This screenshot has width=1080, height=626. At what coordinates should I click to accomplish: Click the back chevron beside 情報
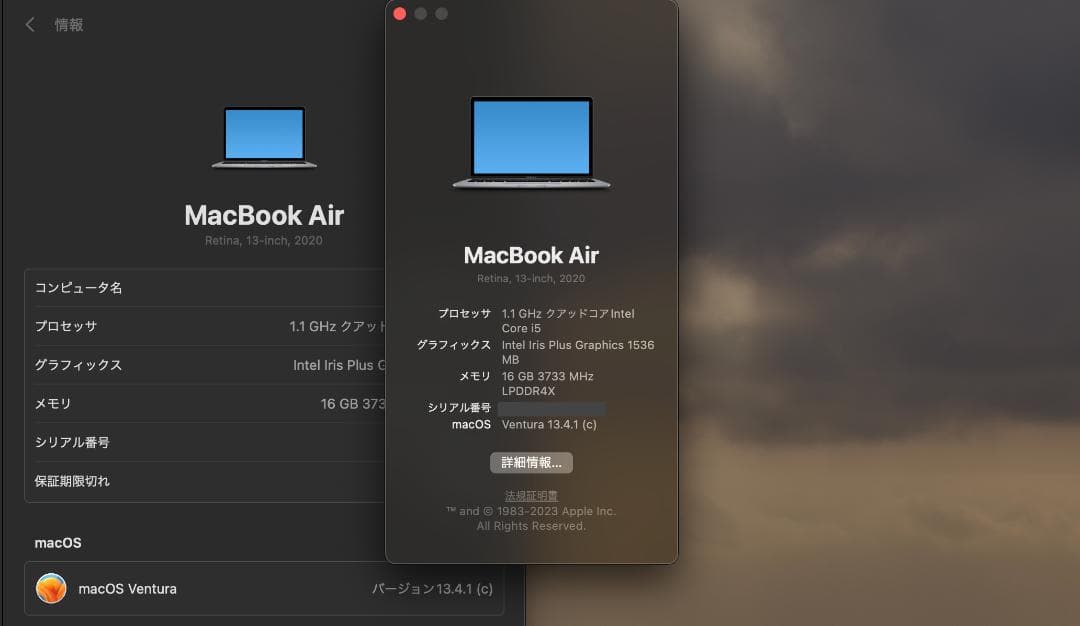(30, 24)
